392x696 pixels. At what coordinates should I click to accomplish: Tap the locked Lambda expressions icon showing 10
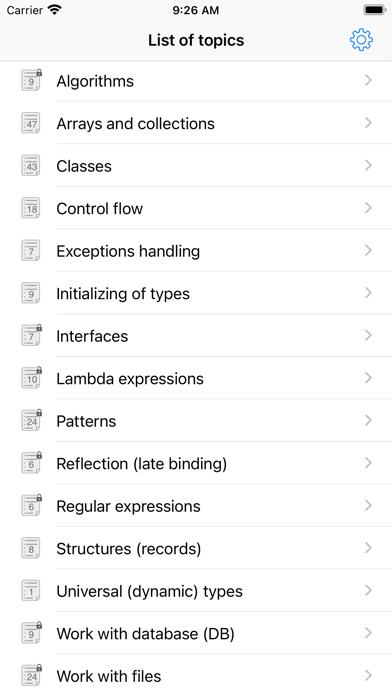coord(32,378)
